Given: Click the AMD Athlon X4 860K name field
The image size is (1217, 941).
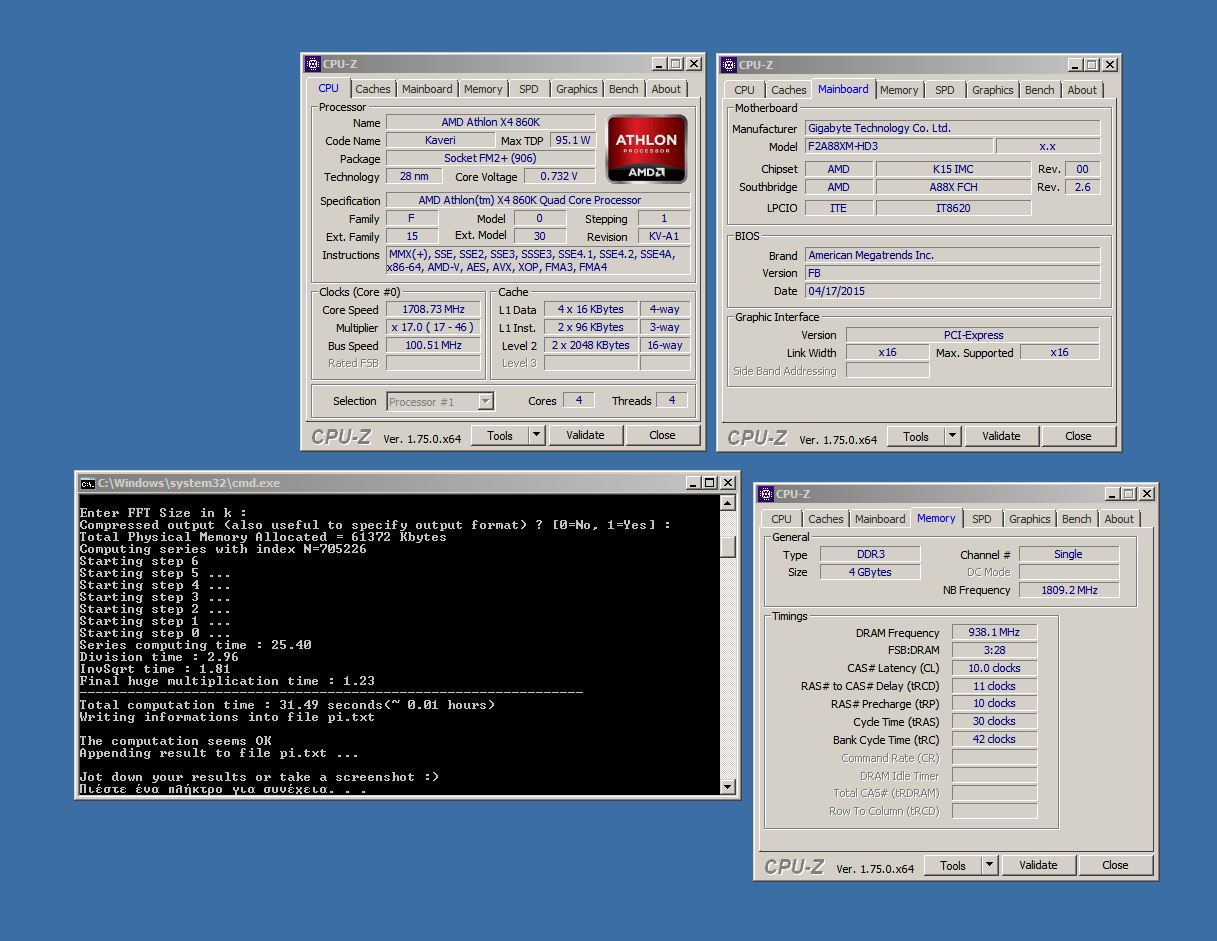Looking at the screenshot, I should (491, 122).
